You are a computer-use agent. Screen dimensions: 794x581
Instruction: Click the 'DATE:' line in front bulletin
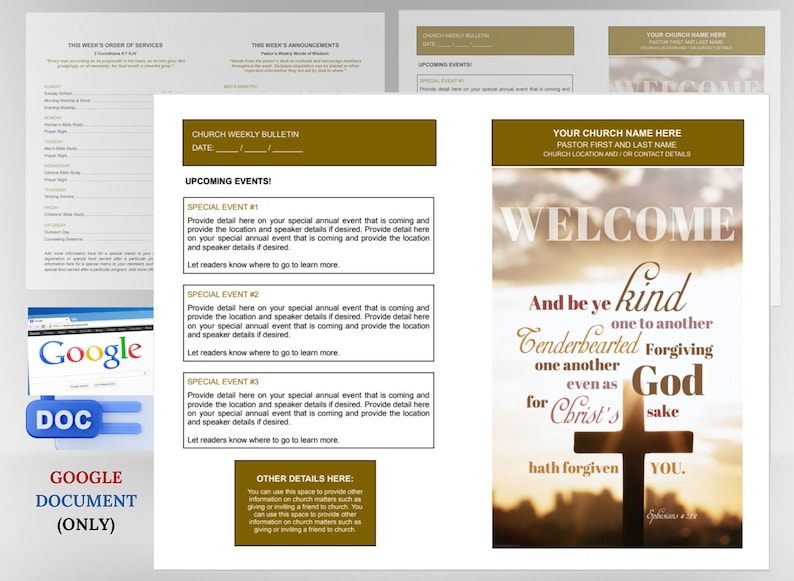247,148
